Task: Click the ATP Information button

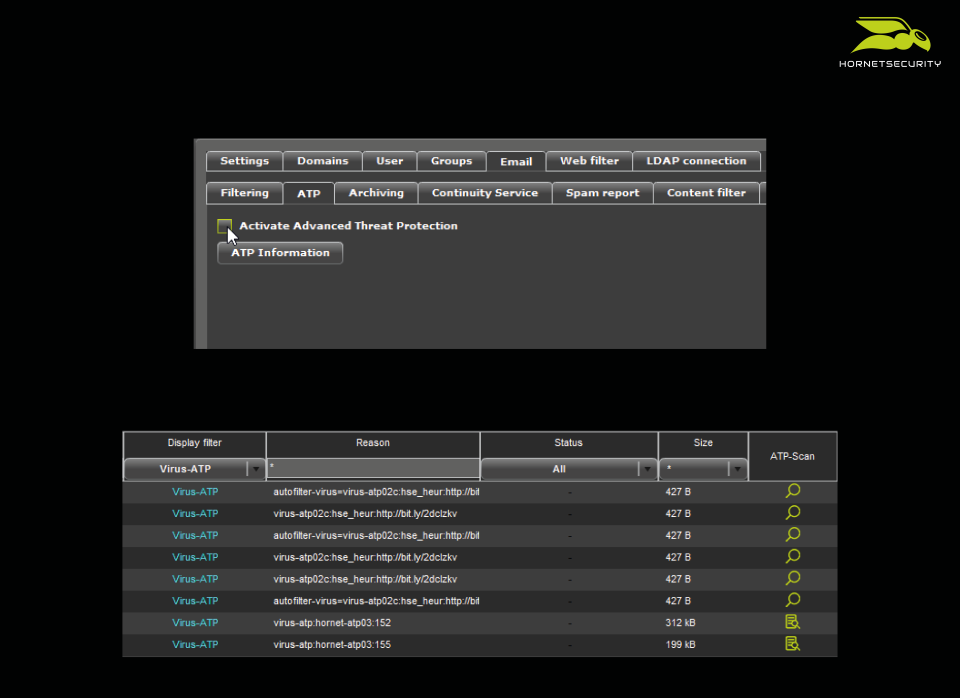Action: (x=279, y=253)
